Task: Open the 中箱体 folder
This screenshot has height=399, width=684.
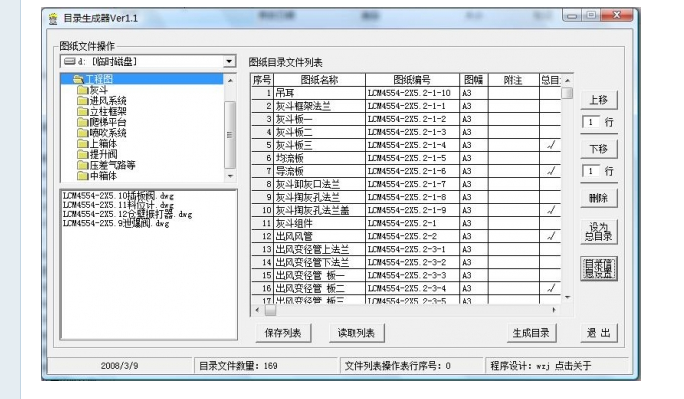Action: tap(103, 176)
